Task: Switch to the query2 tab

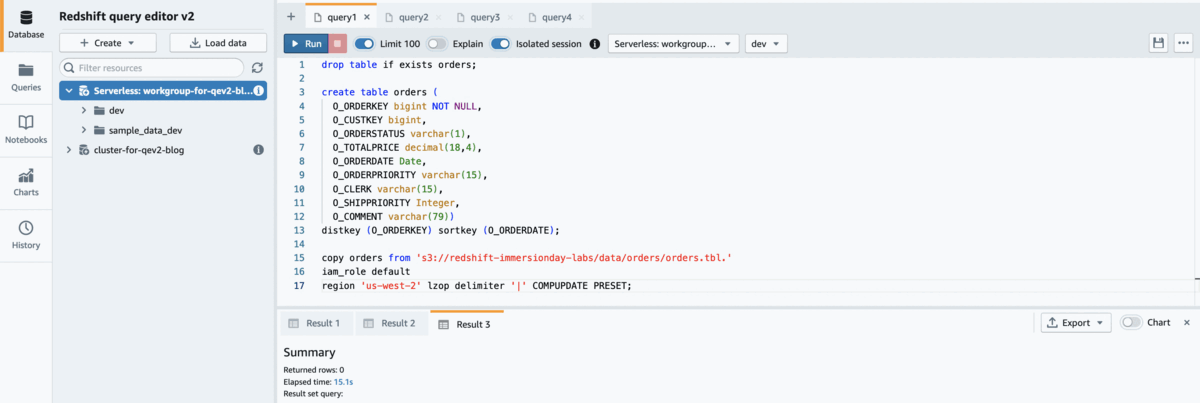Action: coord(413,18)
